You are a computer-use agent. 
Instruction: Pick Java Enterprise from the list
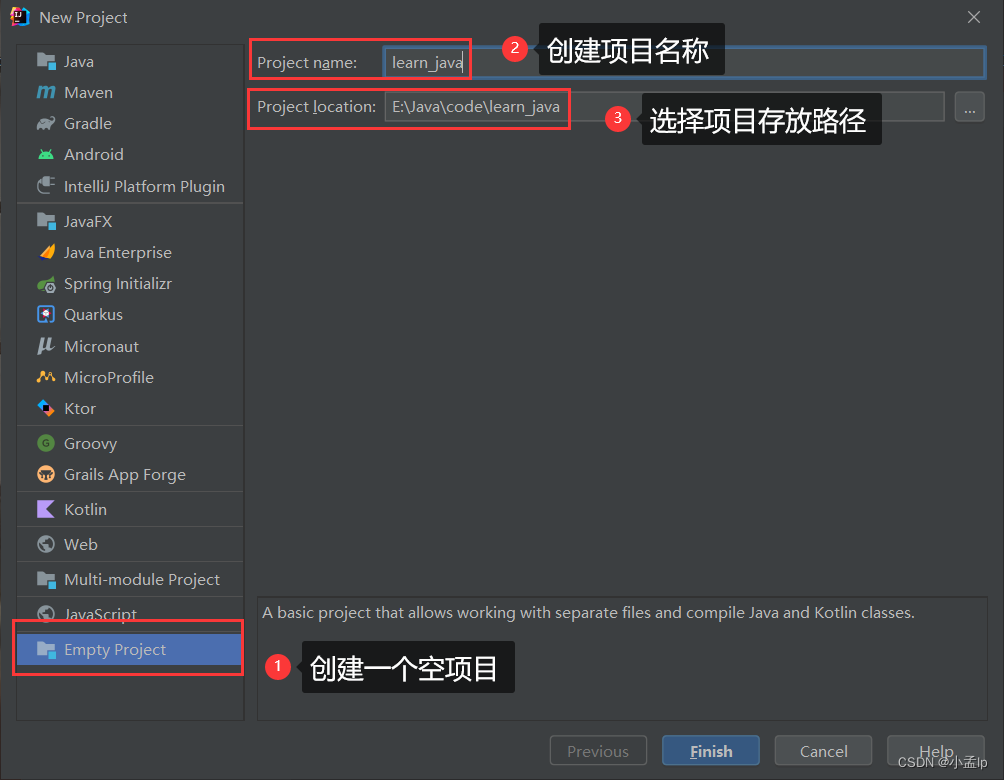coord(118,253)
